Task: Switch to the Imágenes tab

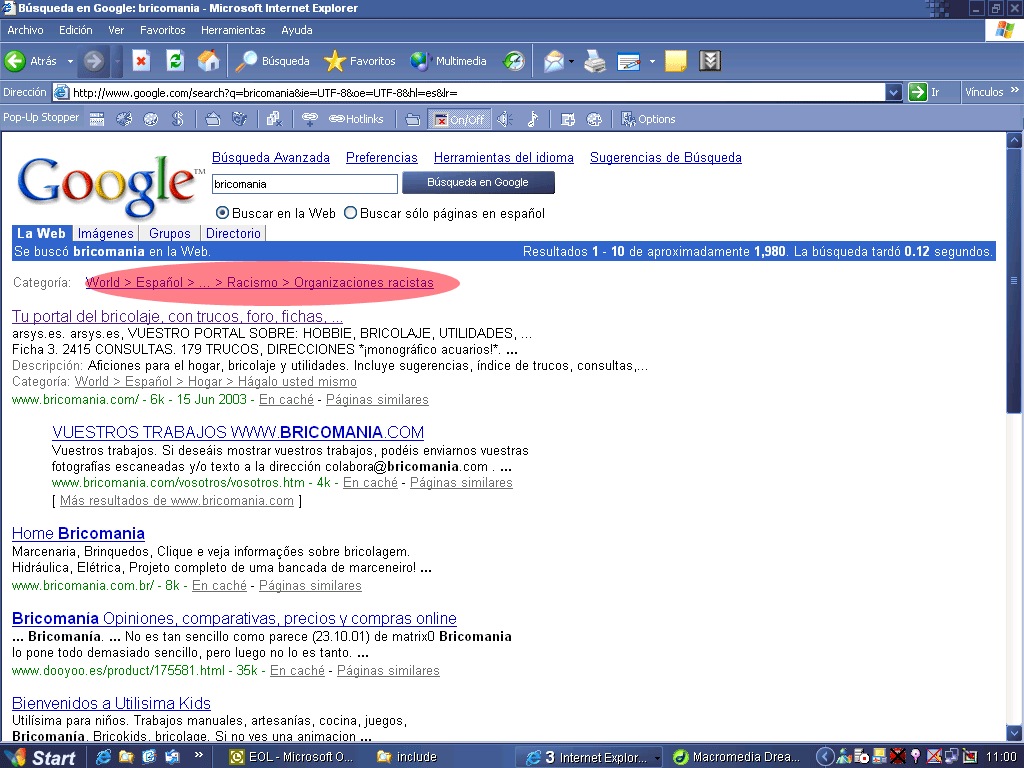Action: coord(105,233)
